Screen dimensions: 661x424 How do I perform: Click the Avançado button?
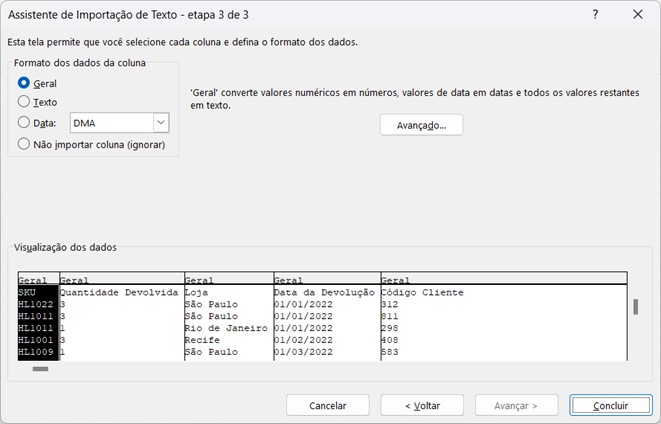(x=421, y=125)
